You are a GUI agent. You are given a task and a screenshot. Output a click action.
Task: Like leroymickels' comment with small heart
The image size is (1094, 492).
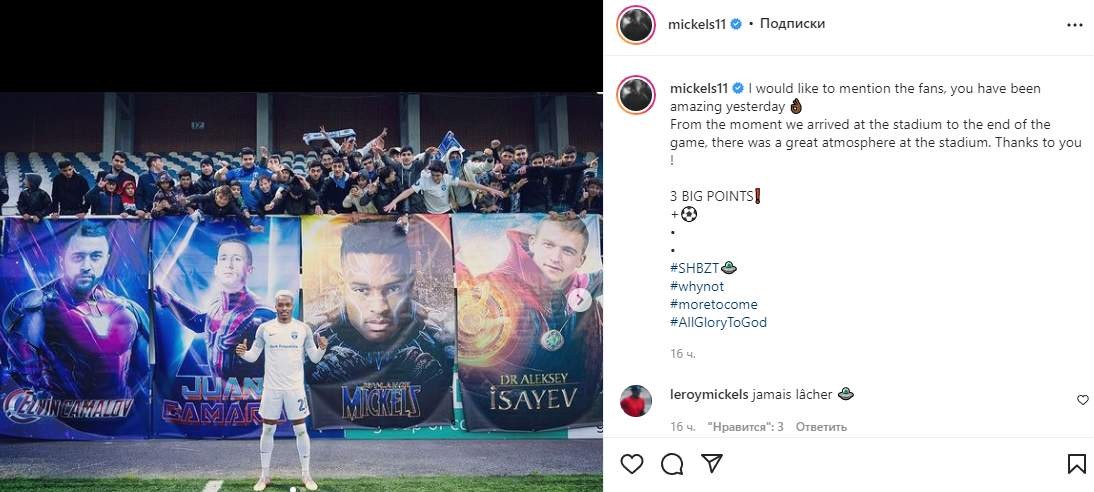(x=1082, y=400)
